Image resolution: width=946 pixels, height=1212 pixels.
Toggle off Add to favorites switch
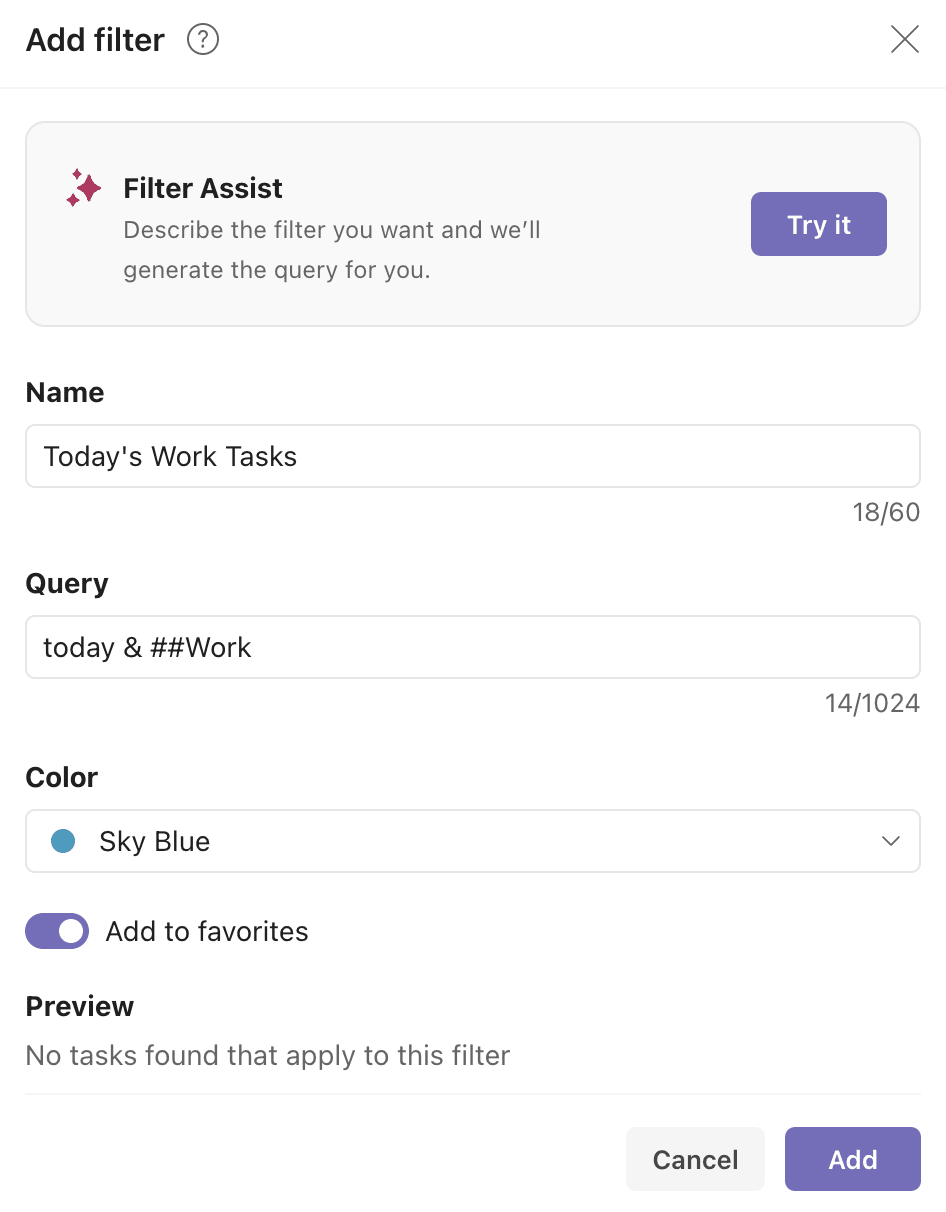[57, 932]
